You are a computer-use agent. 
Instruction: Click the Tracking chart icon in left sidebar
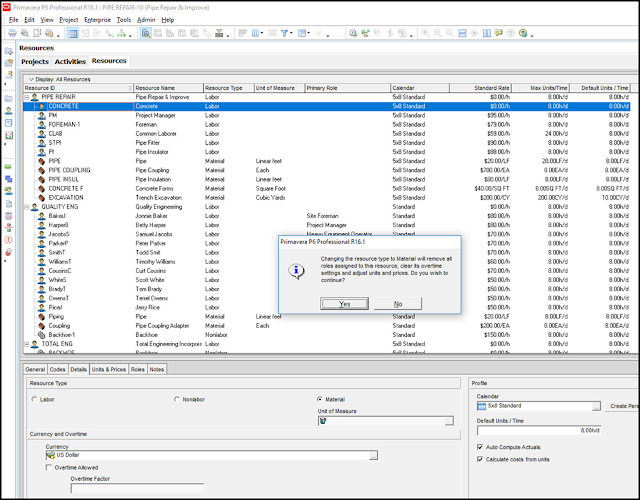point(9,135)
